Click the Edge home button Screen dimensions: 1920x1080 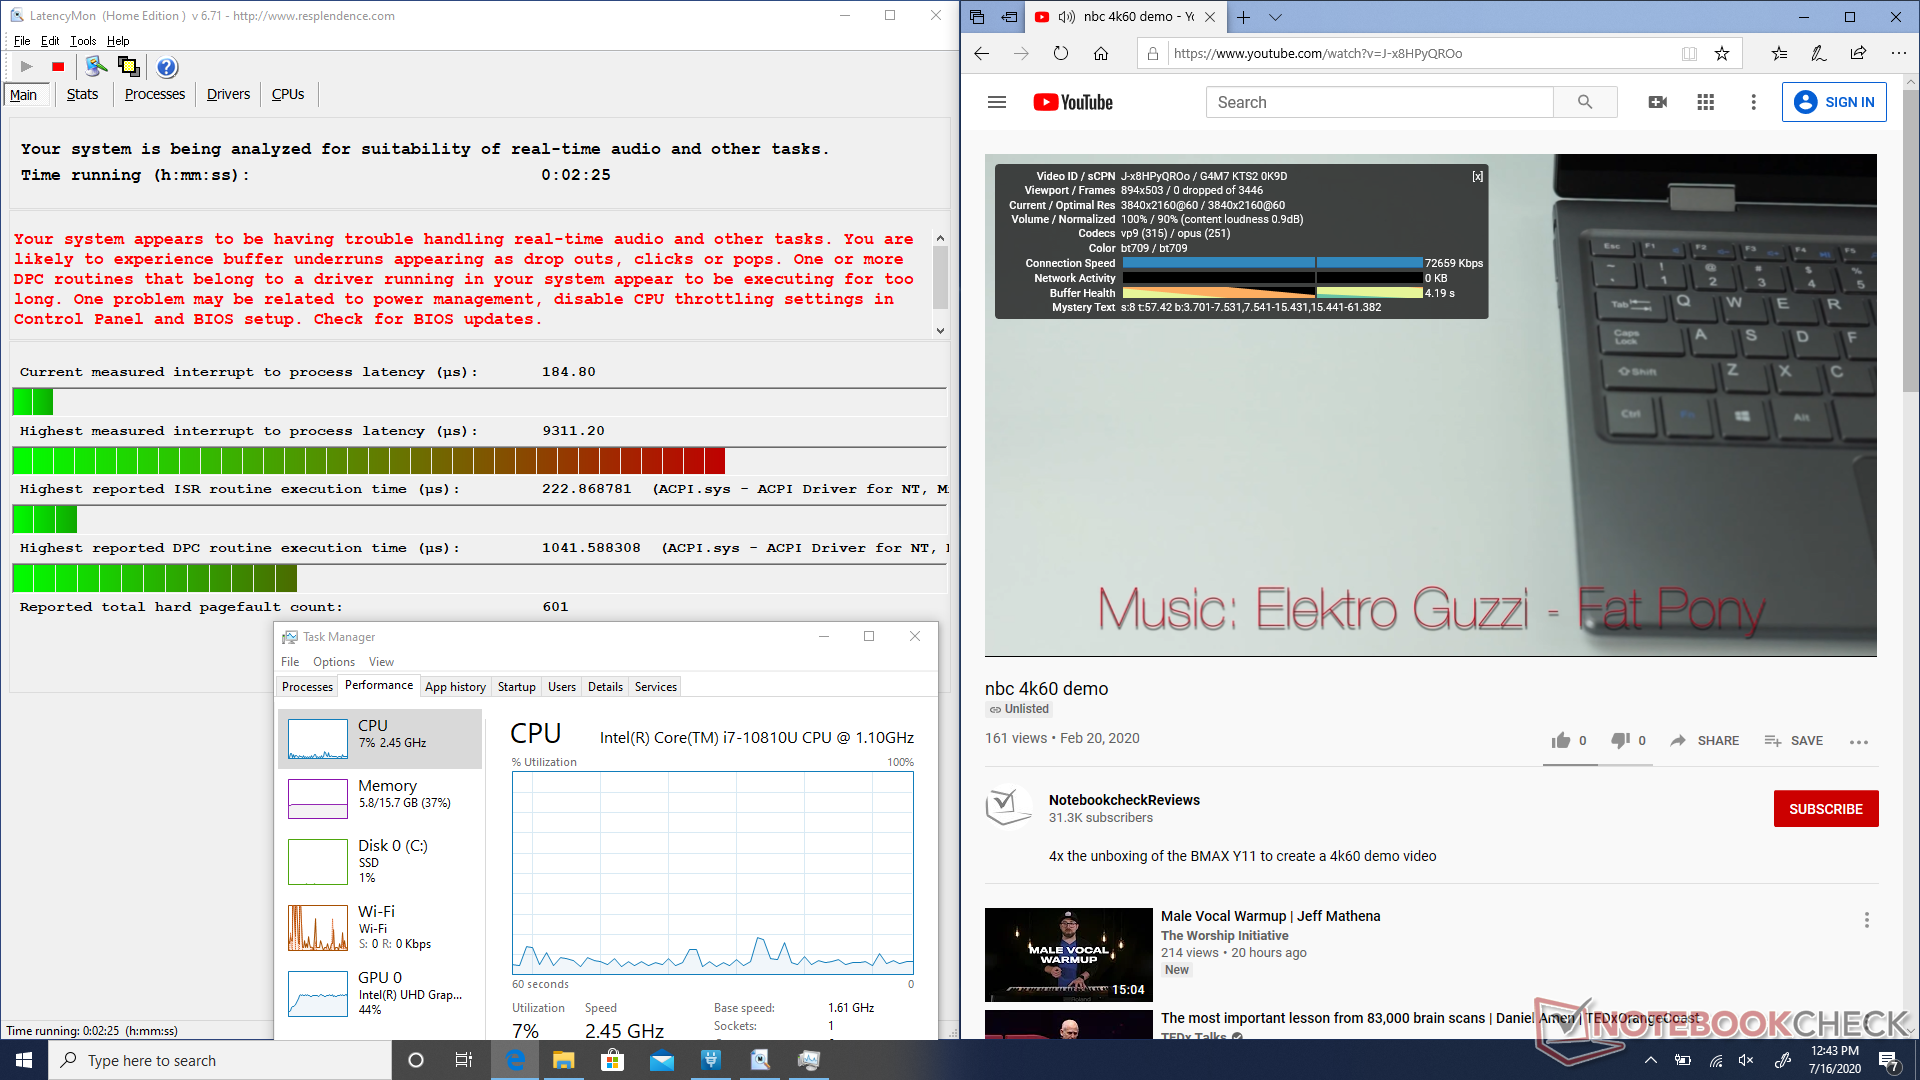click(1101, 53)
